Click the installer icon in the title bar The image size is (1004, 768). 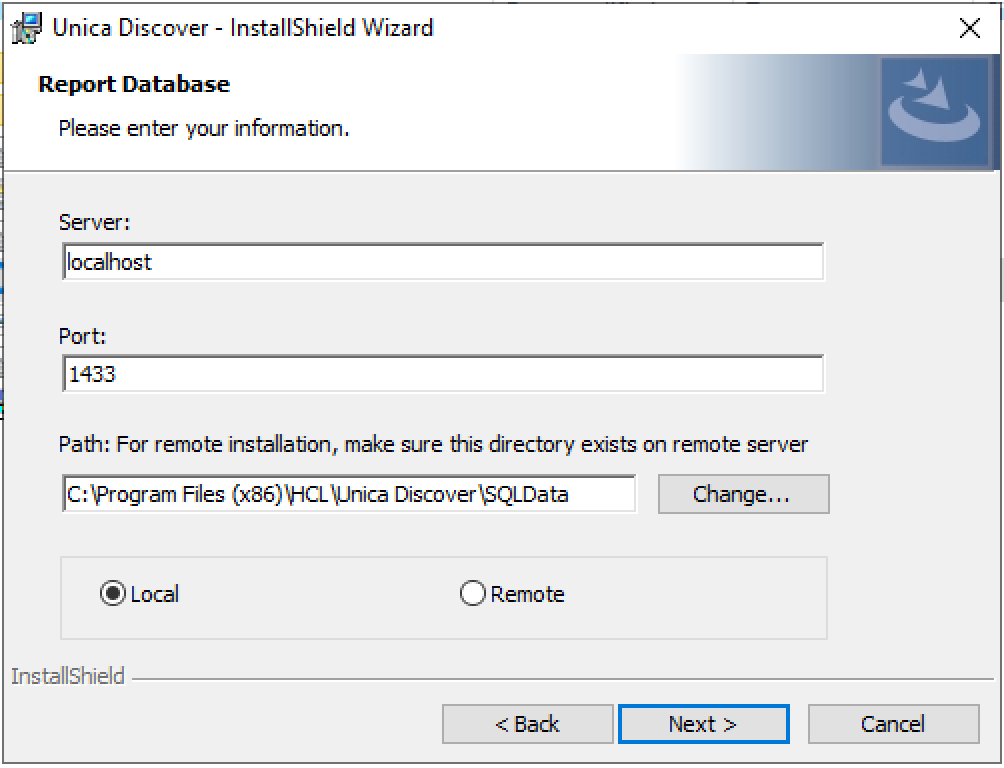(25, 28)
